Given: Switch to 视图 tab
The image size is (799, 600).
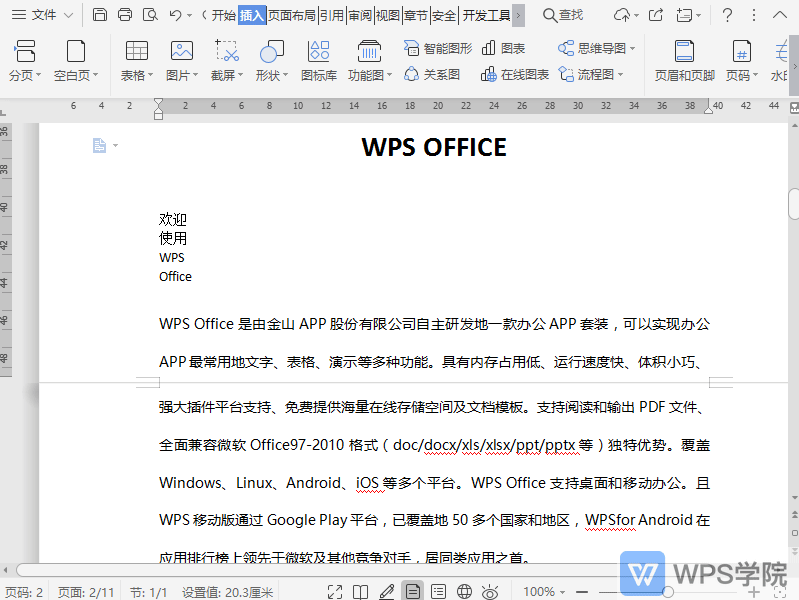Looking at the screenshot, I should coord(388,15).
